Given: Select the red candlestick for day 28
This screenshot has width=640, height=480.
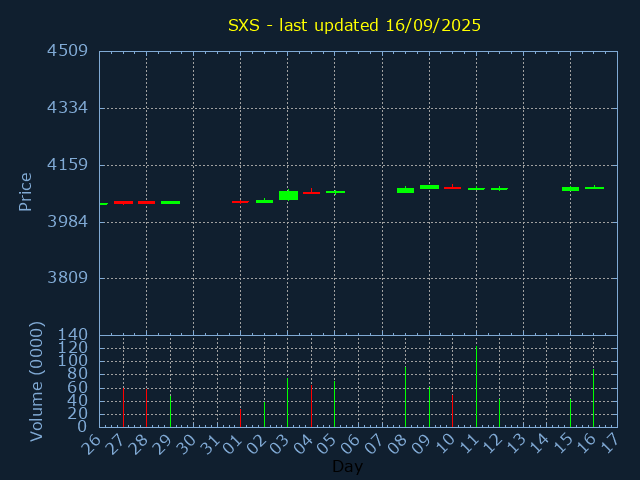Looking at the screenshot, I should tap(147, 202).
